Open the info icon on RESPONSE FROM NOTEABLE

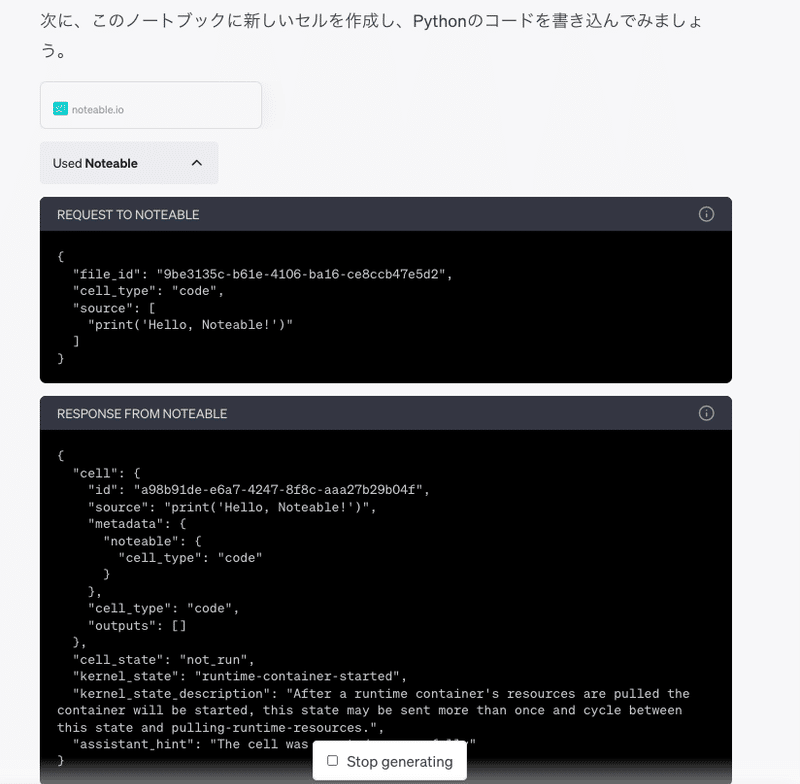coord(706,412)
